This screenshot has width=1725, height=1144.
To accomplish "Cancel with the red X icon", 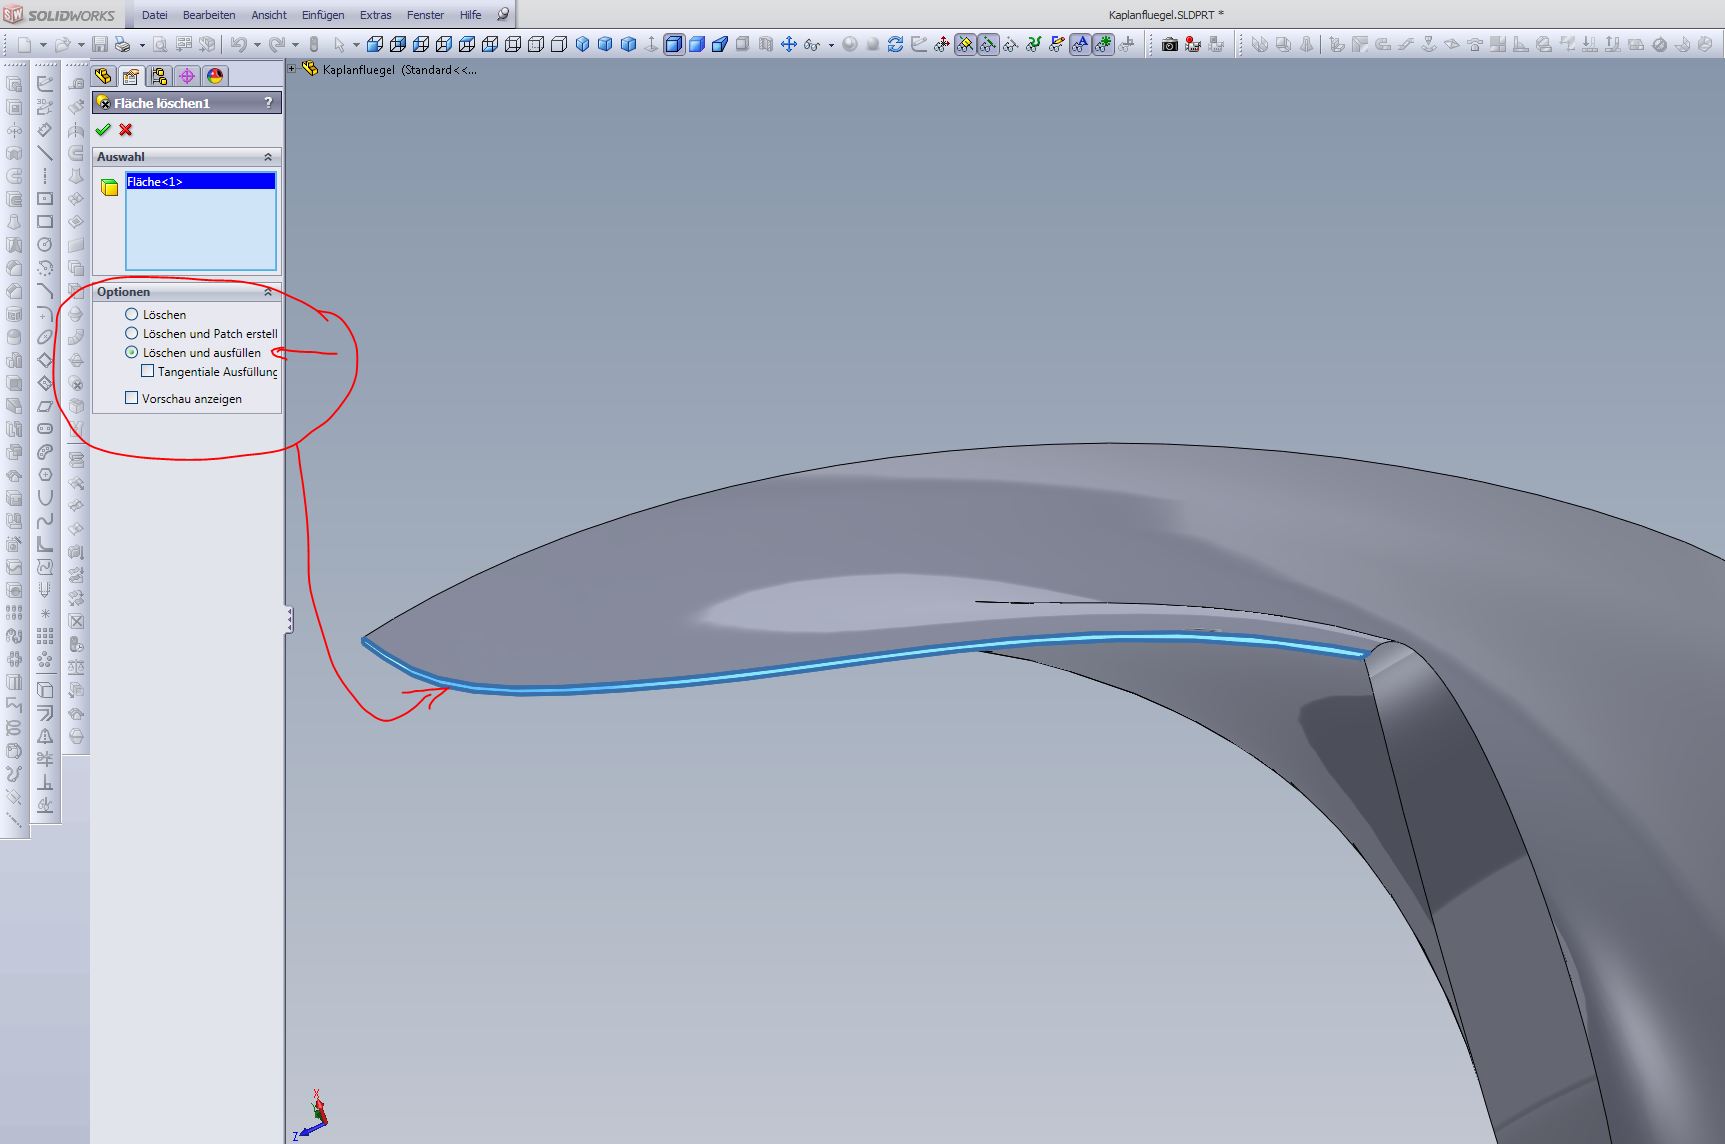I will pos(125,130).
